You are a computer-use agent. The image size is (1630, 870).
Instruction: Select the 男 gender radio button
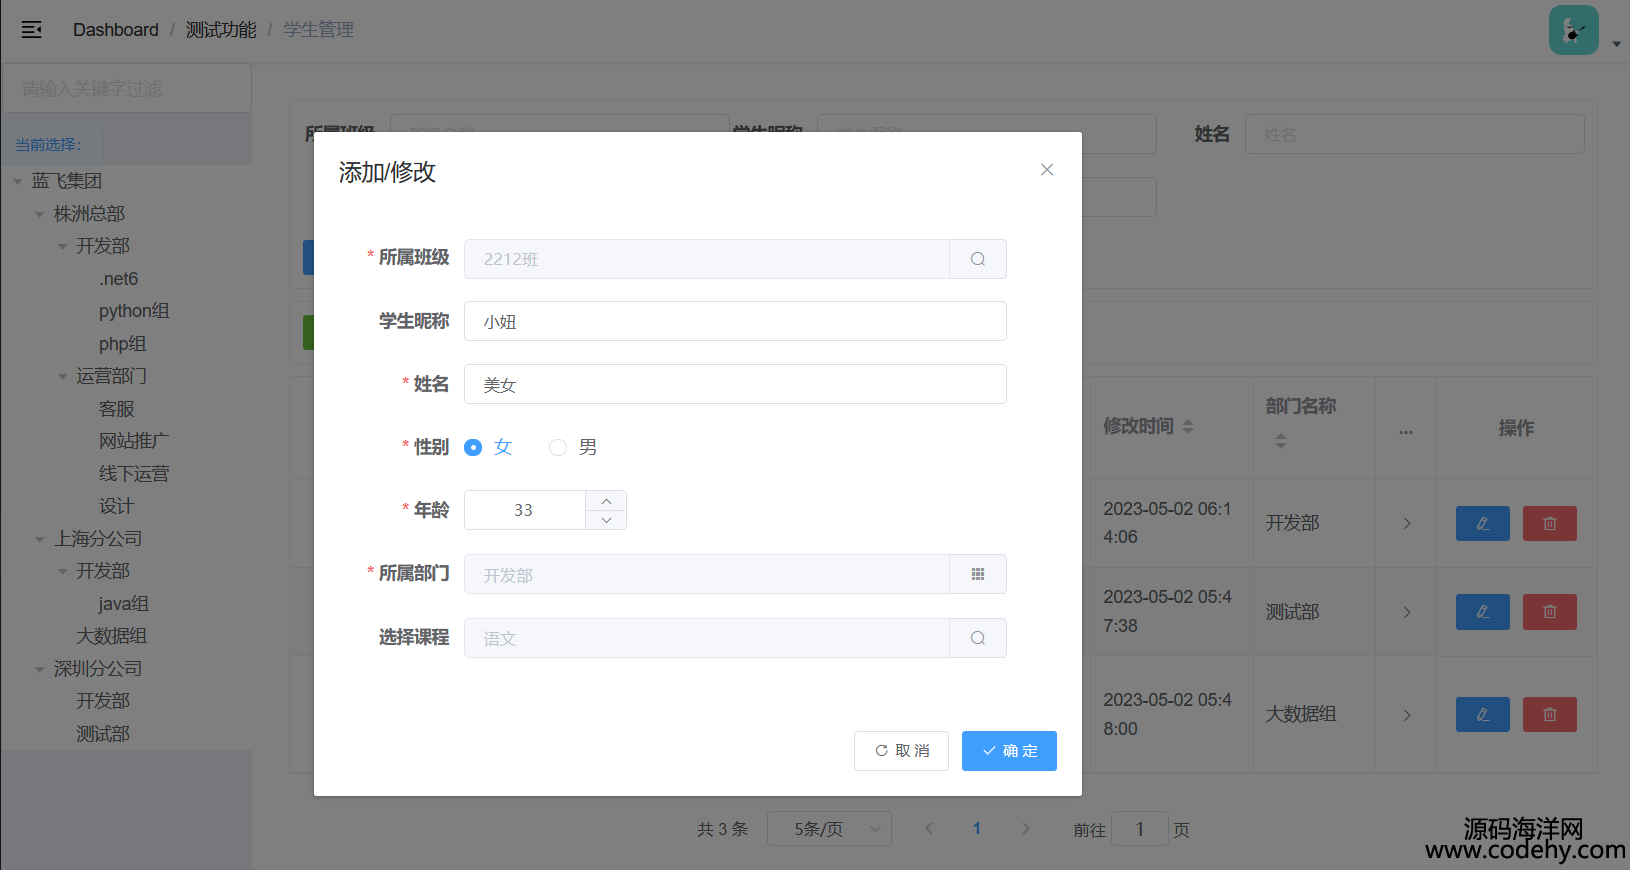pyautogui.click(x=558, y=447)
